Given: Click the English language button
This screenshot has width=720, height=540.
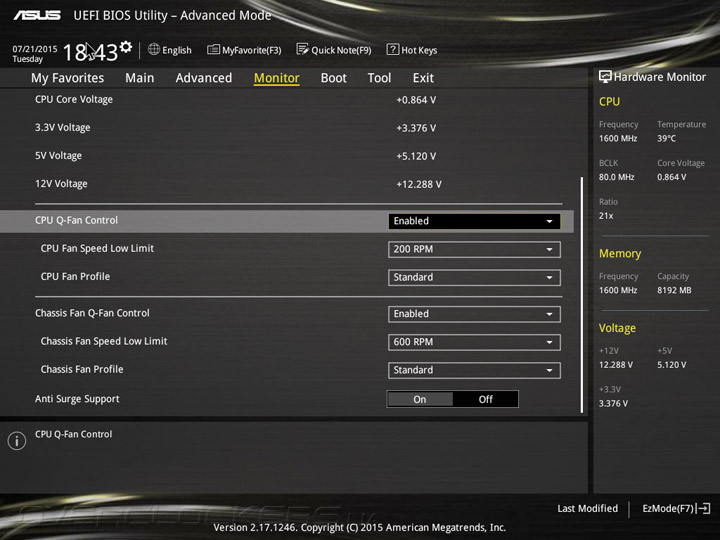Looking at the screenshot, I should pos(169,50).
